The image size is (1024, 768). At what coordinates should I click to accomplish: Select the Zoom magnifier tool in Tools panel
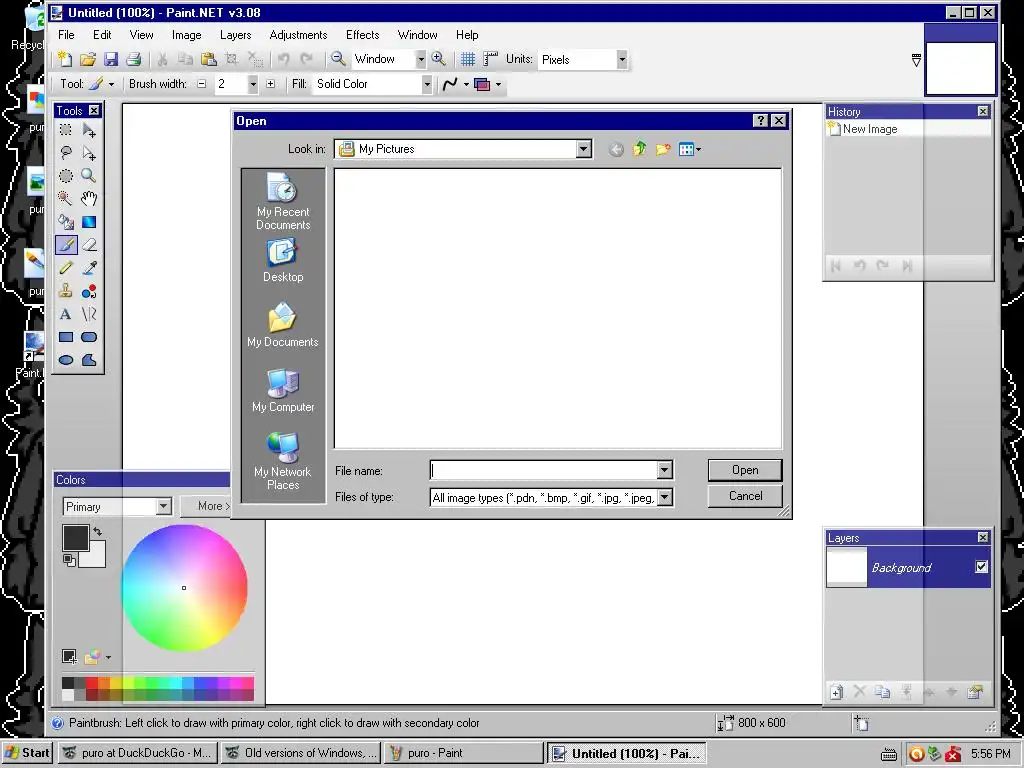tap(89, 176)
